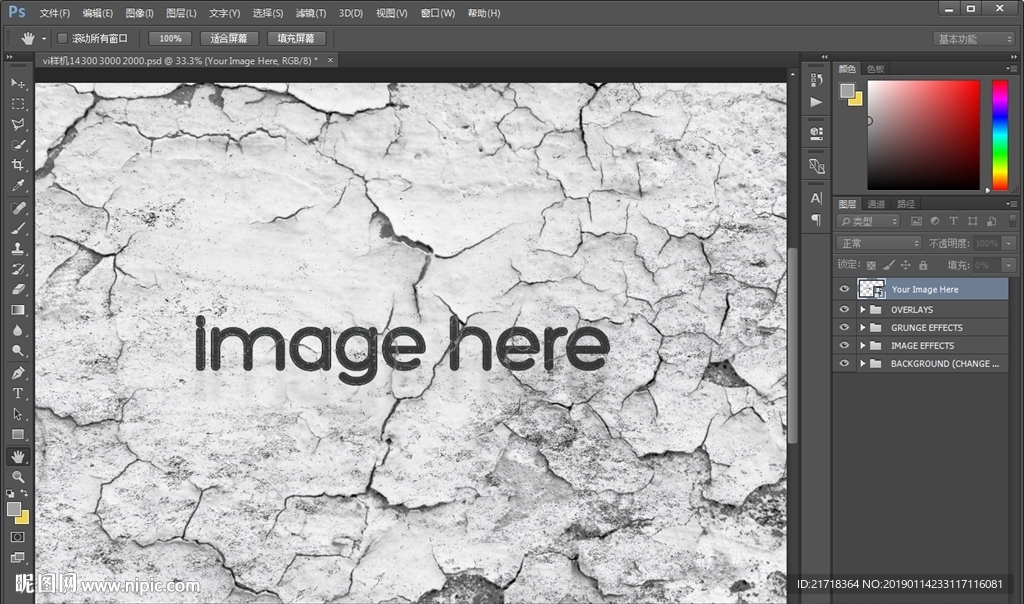Image resolution: width=1024 pixels, height=604 pixels.
Task: Expand the GRUNGE EFFECTS group
Action: 863,327
